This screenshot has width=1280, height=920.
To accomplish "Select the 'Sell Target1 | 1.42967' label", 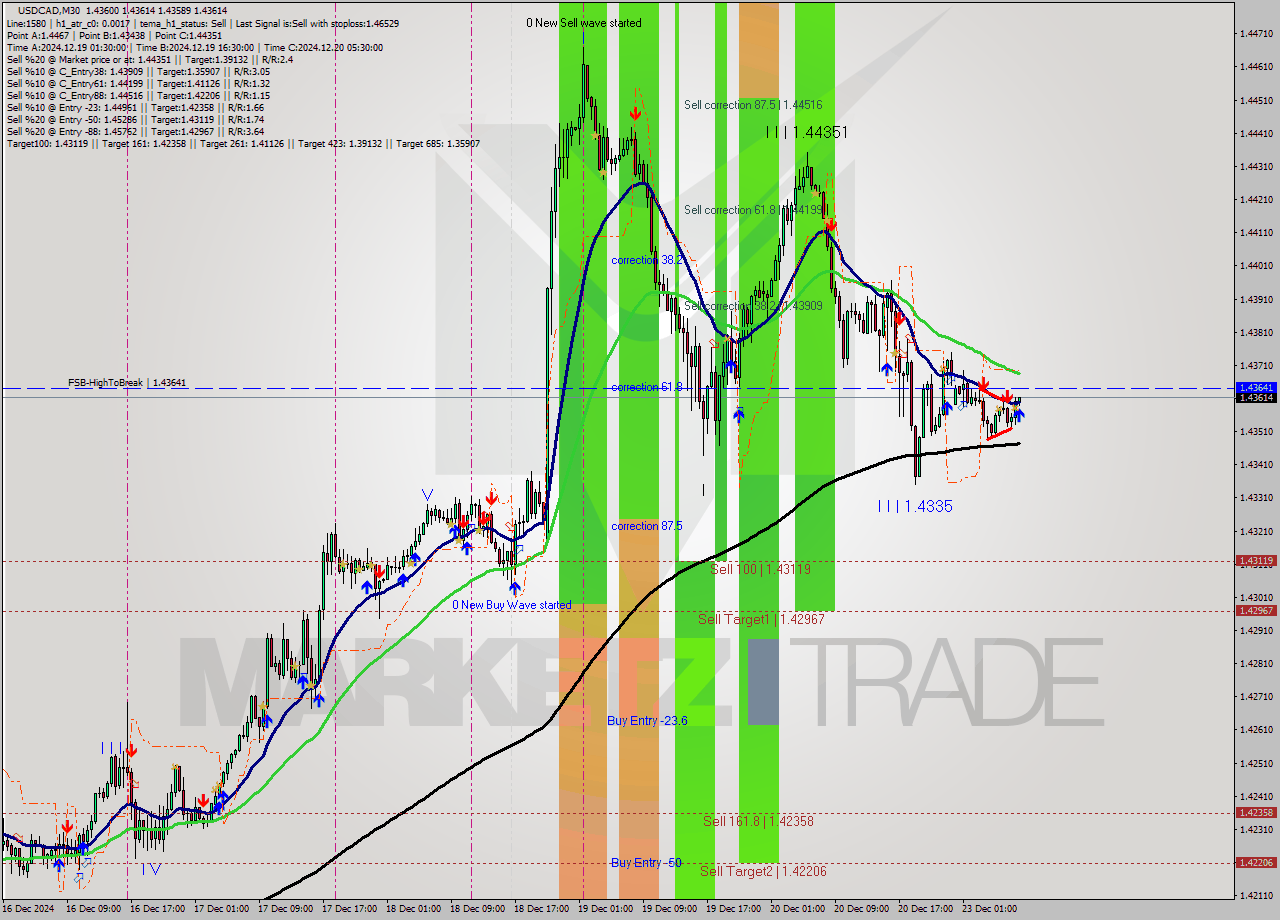I will point(761,619).
